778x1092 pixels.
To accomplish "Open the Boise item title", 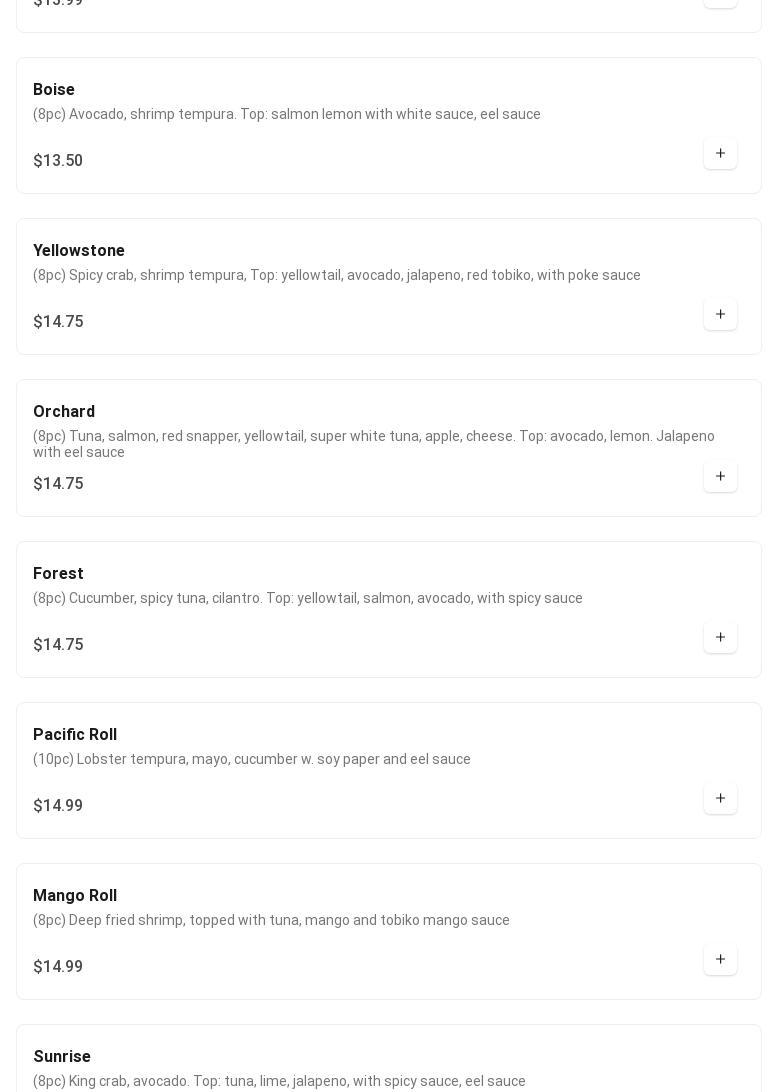I will pyautogui.click(x=54, y=90).
